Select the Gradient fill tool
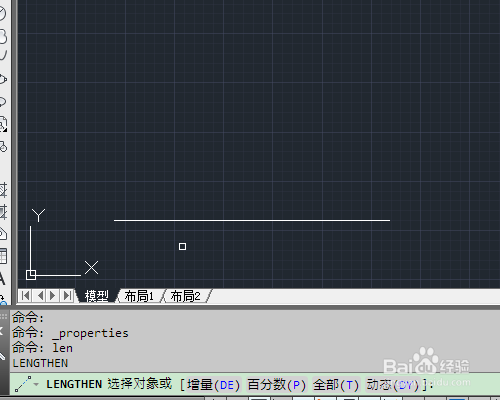 [3, 212]
